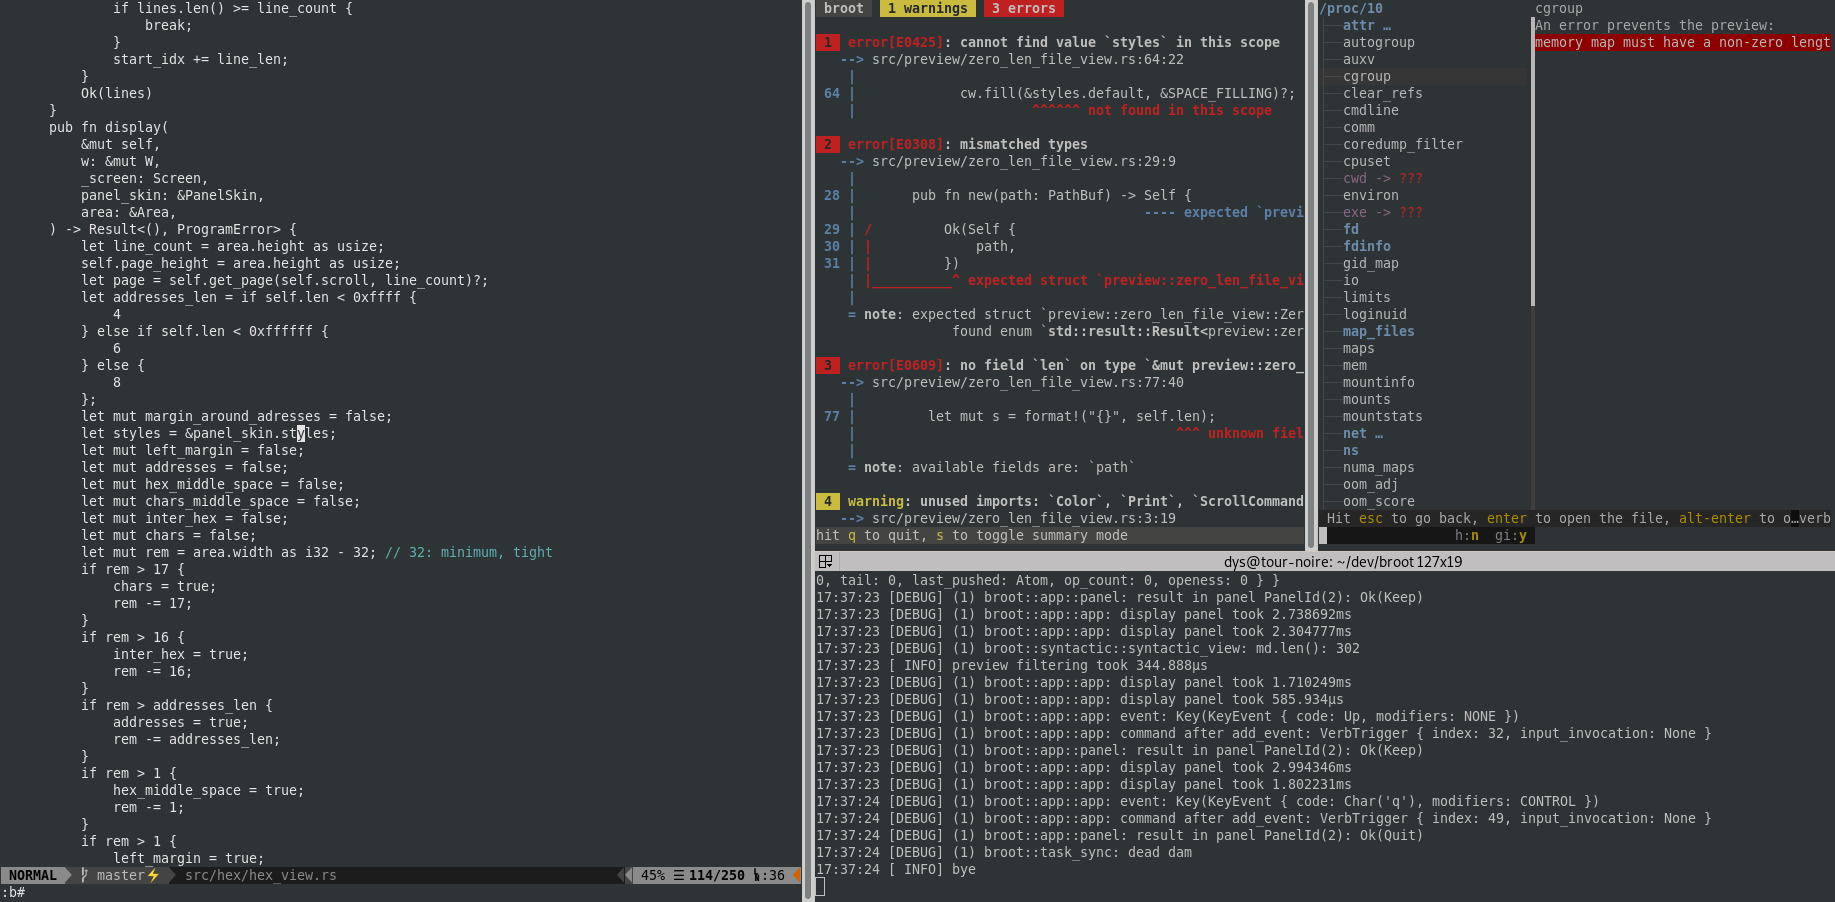The width and height of the screenshot is (1835, 902).
Task: Click the 'let styles = &panel_skin.styles;' line
Action: tap(209, 433)
